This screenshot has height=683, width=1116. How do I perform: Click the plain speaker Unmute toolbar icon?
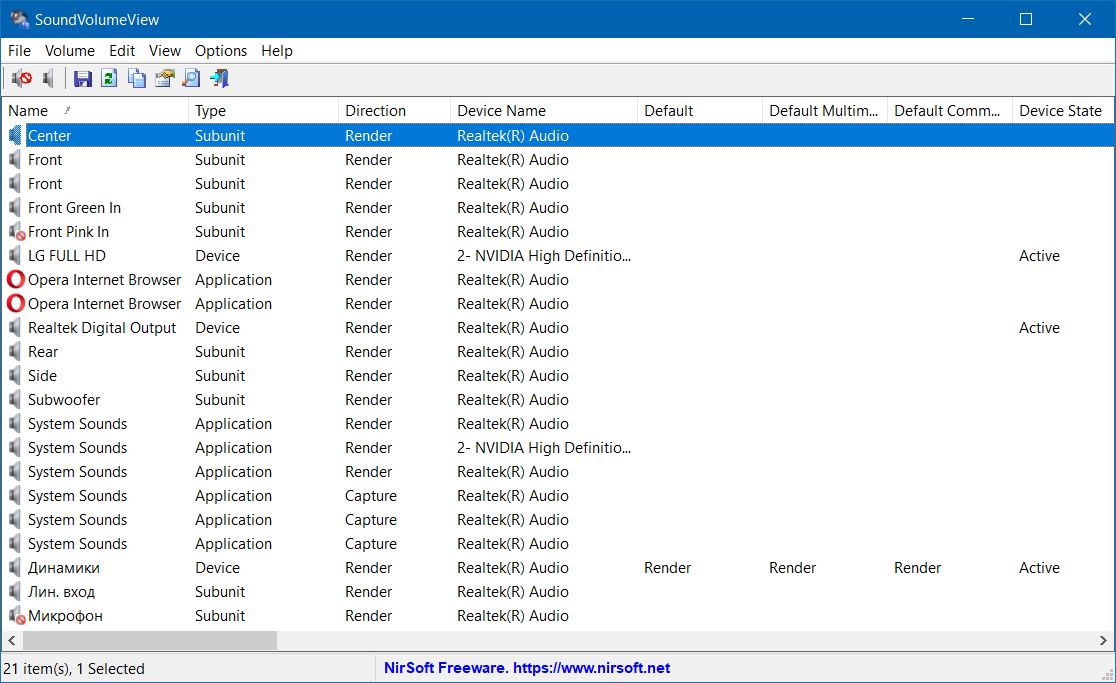tap(48, 78)
